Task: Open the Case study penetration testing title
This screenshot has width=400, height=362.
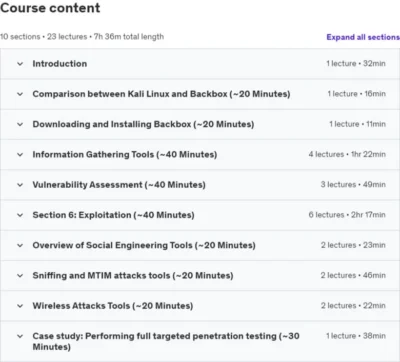Action: click(x=166, y=341)
